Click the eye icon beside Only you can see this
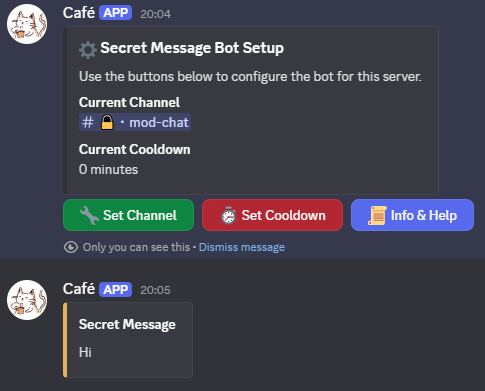 click(x=71, y=247)
